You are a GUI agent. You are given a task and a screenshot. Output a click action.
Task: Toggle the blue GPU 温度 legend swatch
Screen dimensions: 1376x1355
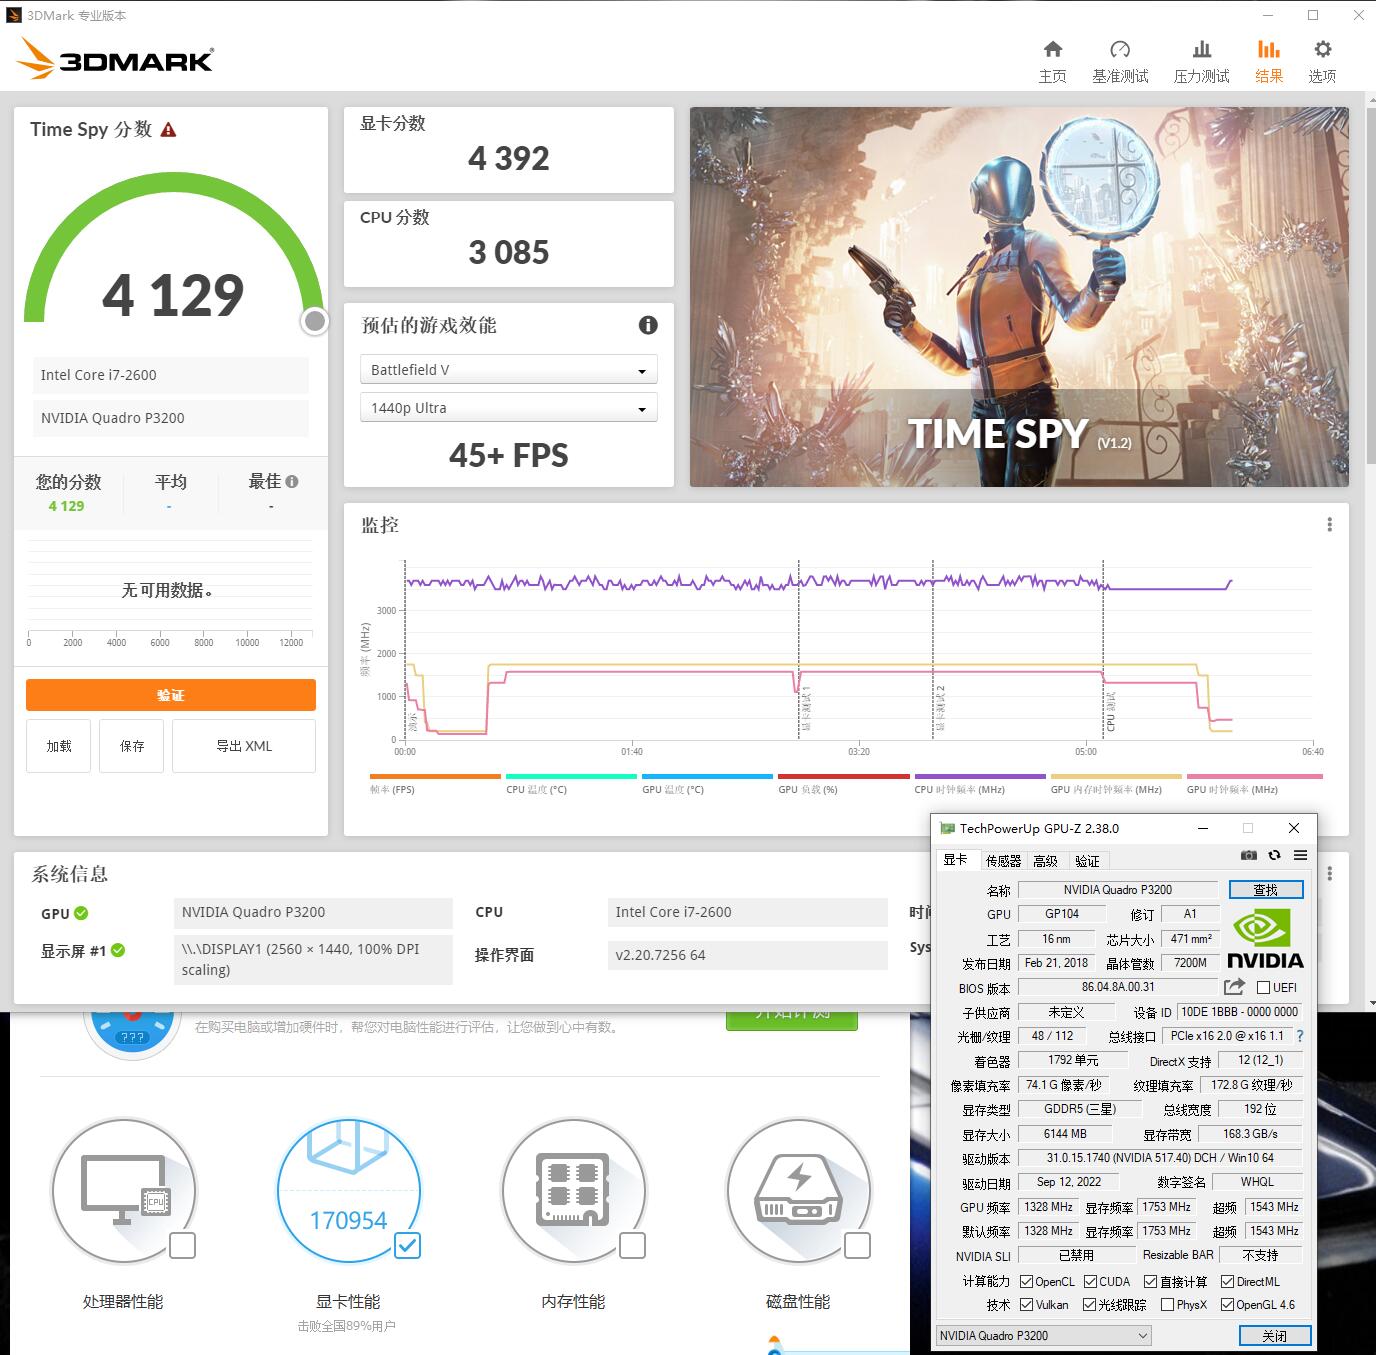tap(707, 776)
